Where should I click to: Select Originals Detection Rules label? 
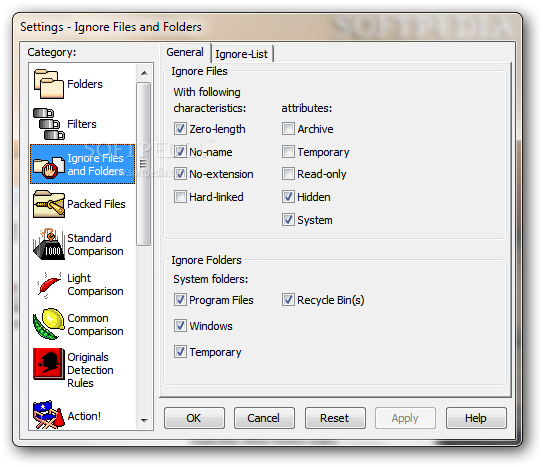[90, 370]
